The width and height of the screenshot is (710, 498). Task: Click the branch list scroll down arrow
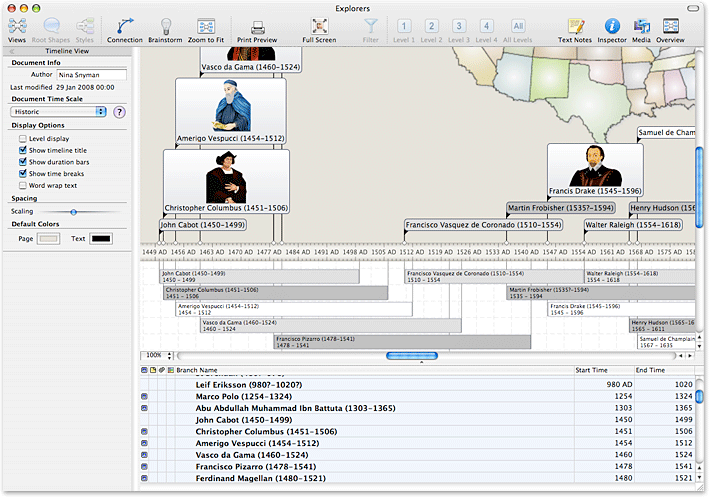coord(699,478)
